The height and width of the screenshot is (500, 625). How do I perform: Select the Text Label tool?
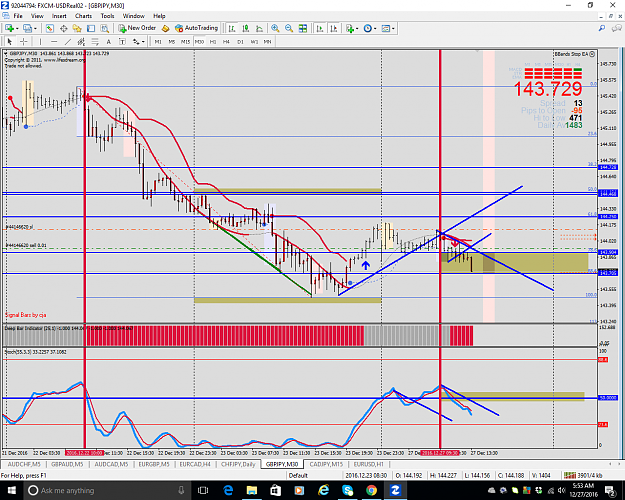point(122,41)
